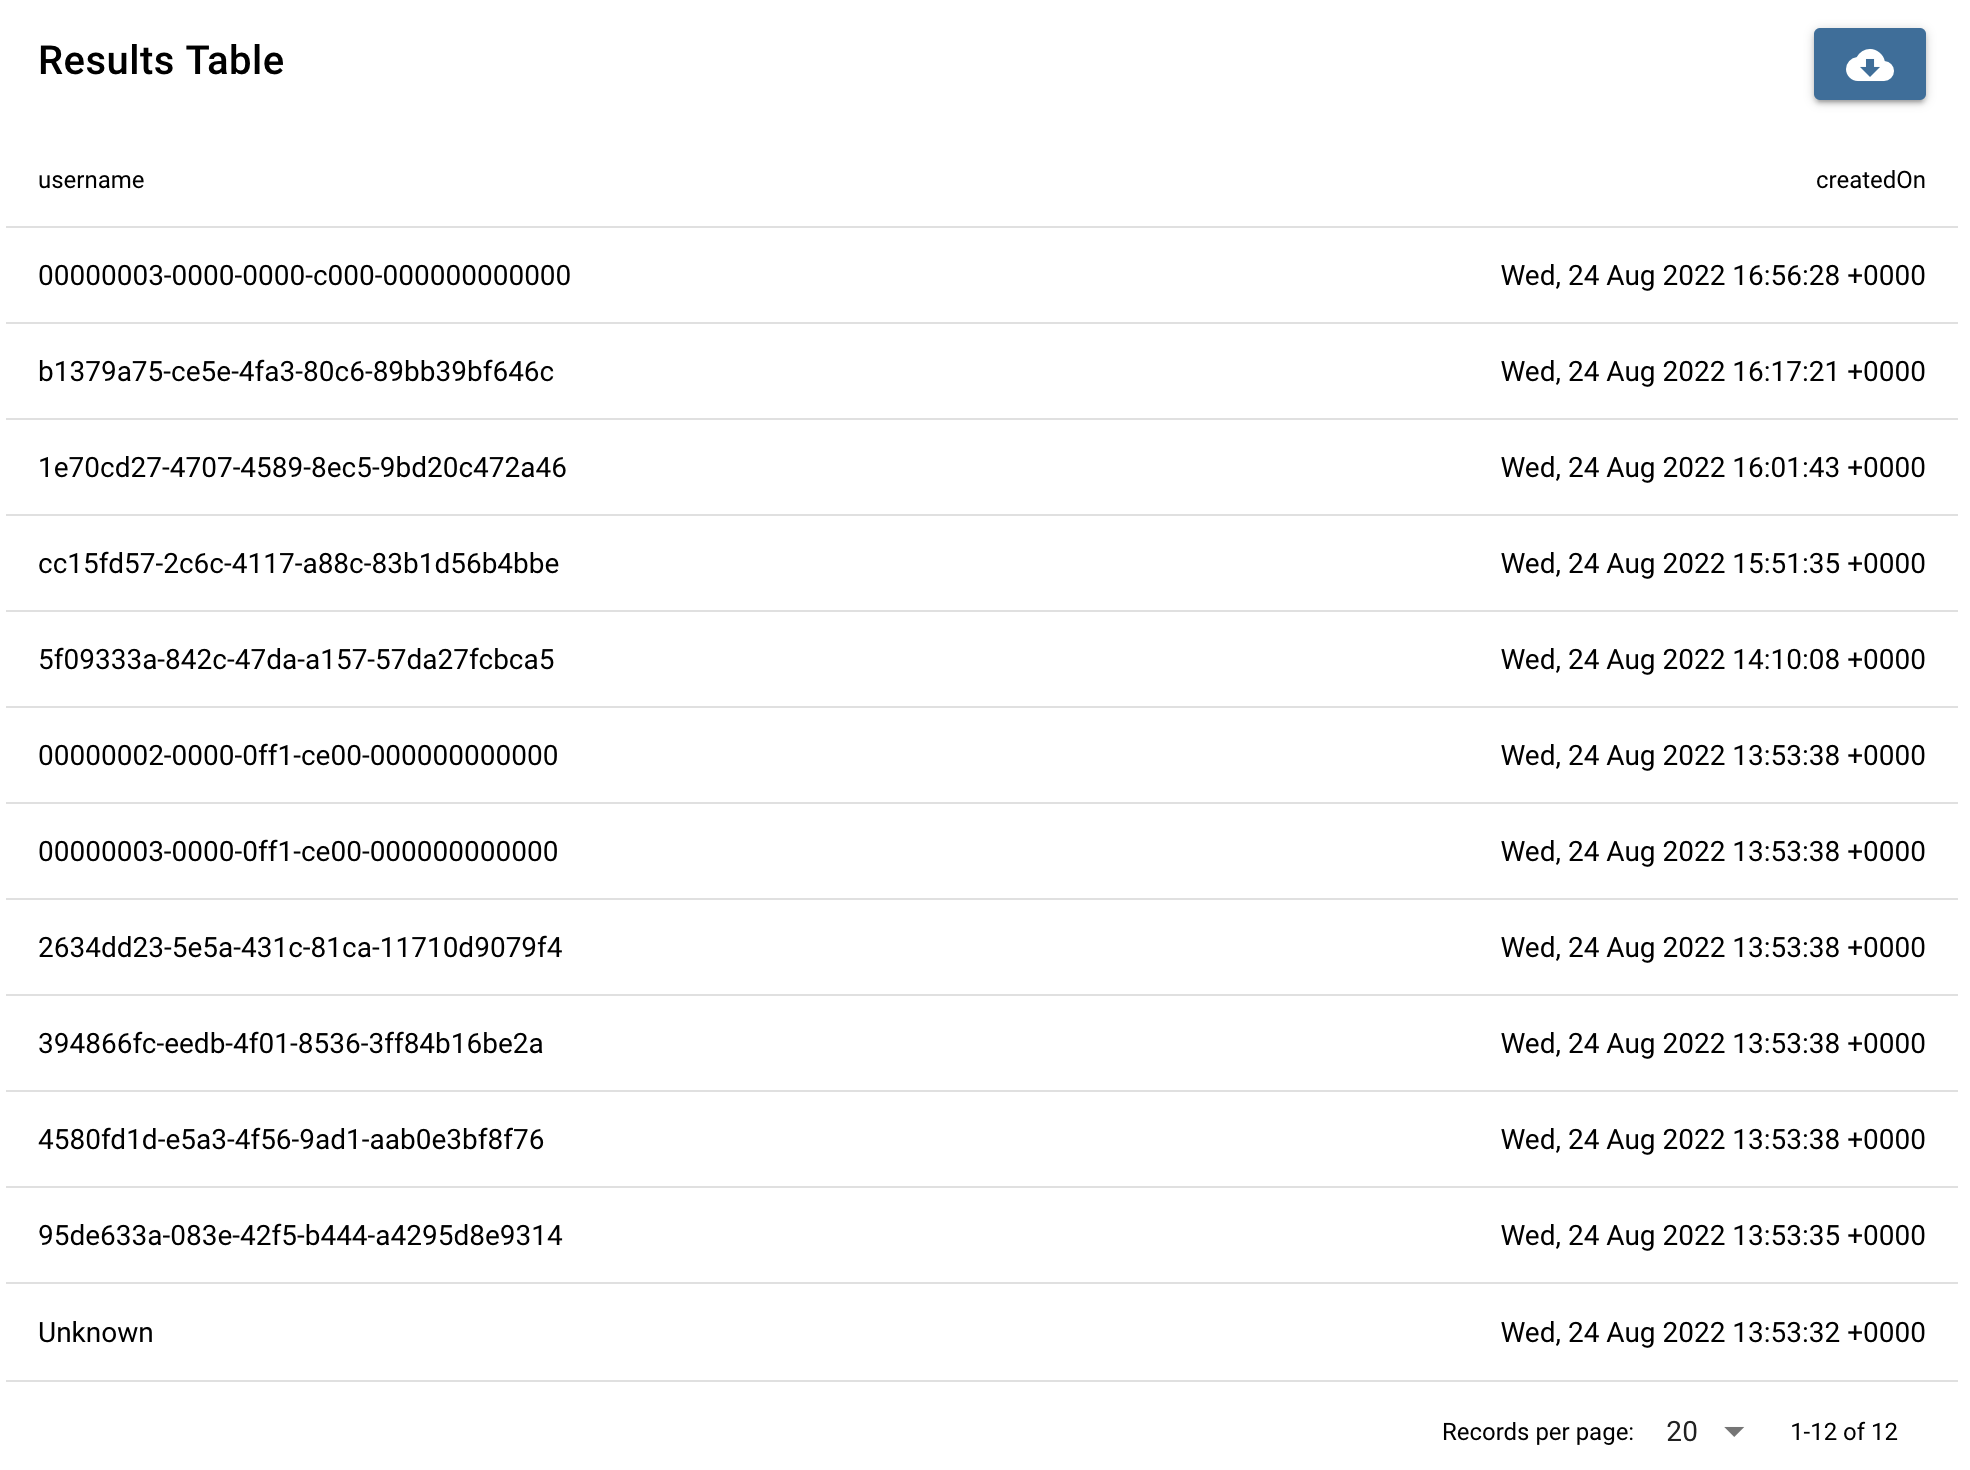Click the cloud download button
The height and width of the screenshot is (1470, 1970).
tap(1869, 64)
